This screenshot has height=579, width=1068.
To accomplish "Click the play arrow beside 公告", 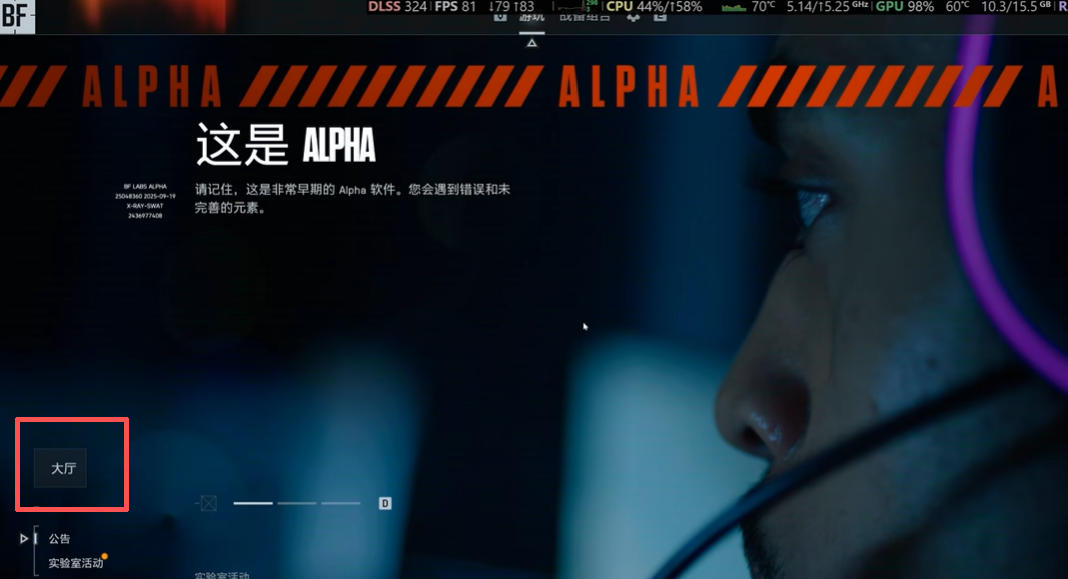I will pos(24,539).
